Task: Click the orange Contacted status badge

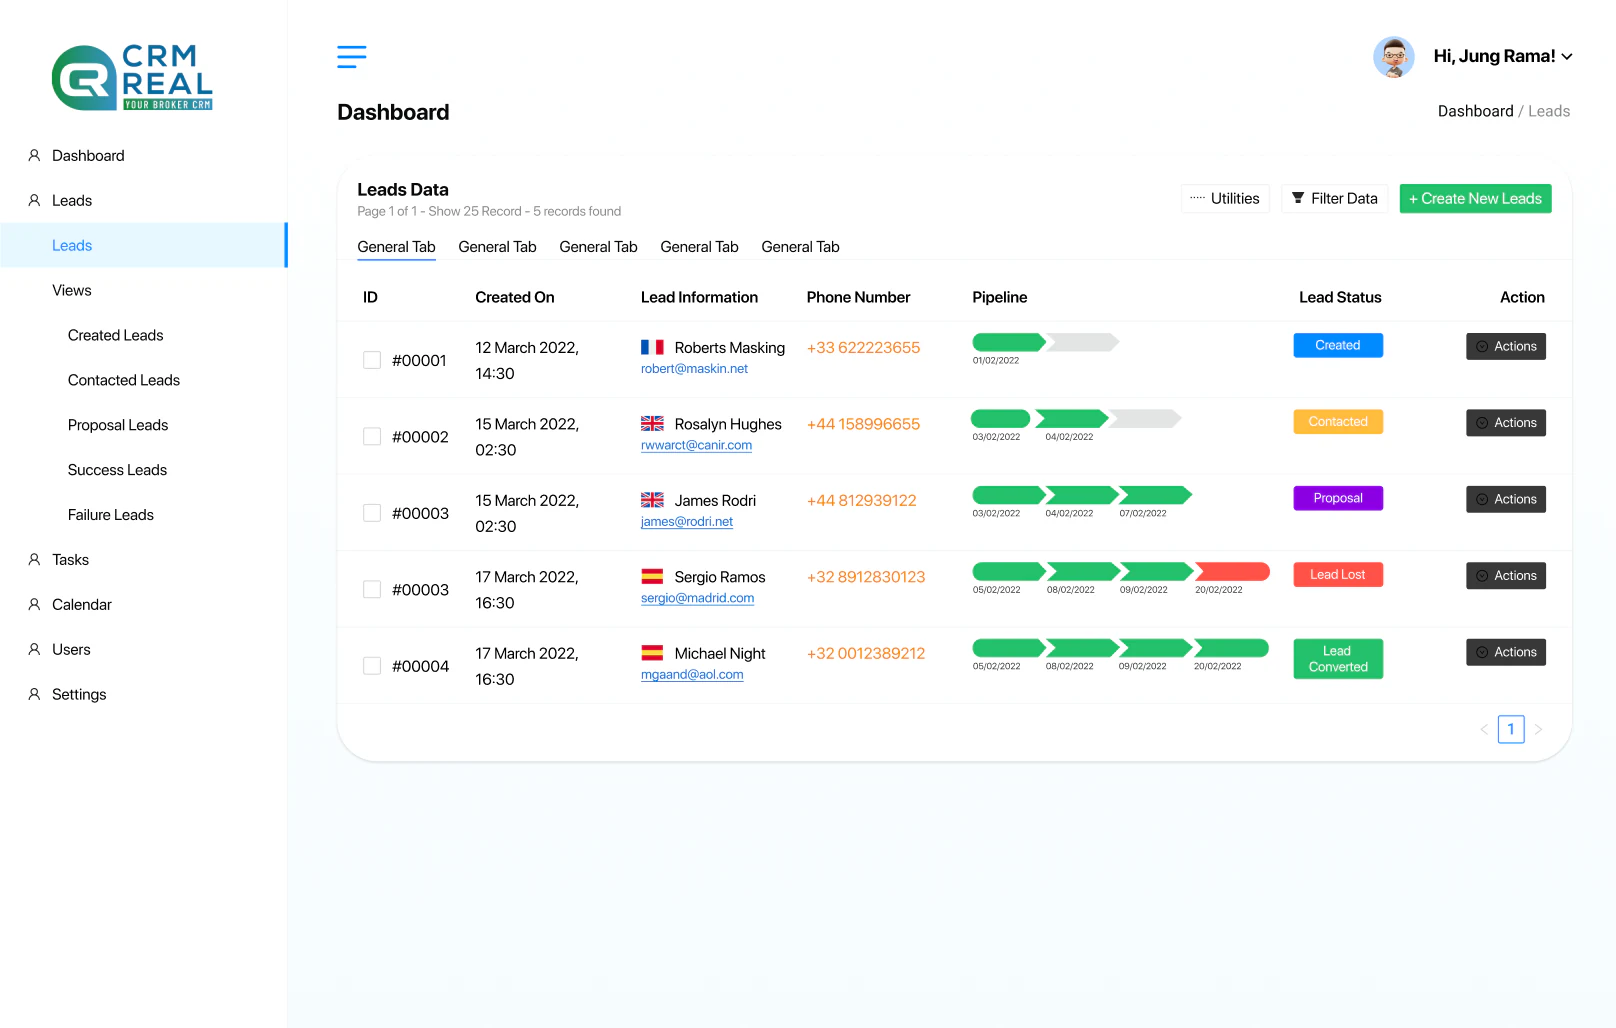Action: [1338, 422]
